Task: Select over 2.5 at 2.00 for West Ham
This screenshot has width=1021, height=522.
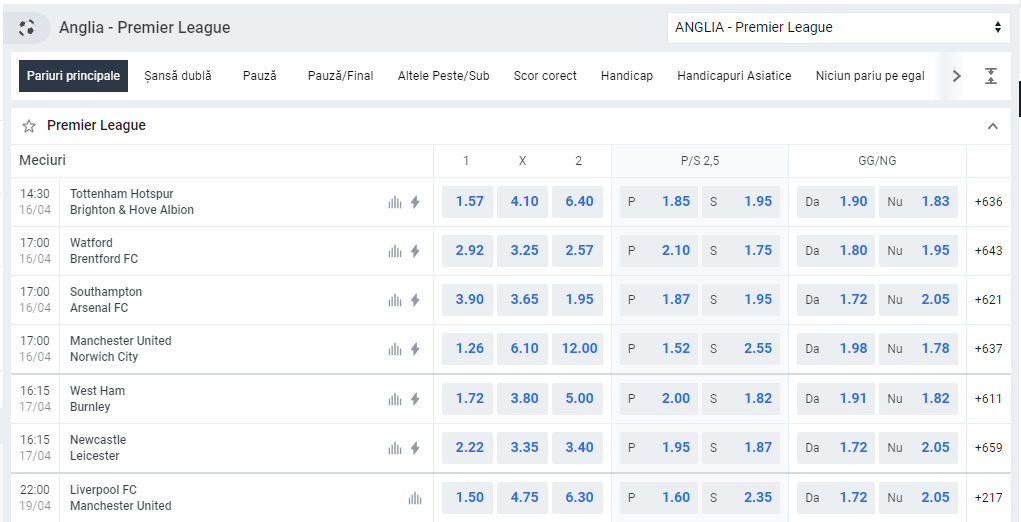Action: [x=658, y=399]
